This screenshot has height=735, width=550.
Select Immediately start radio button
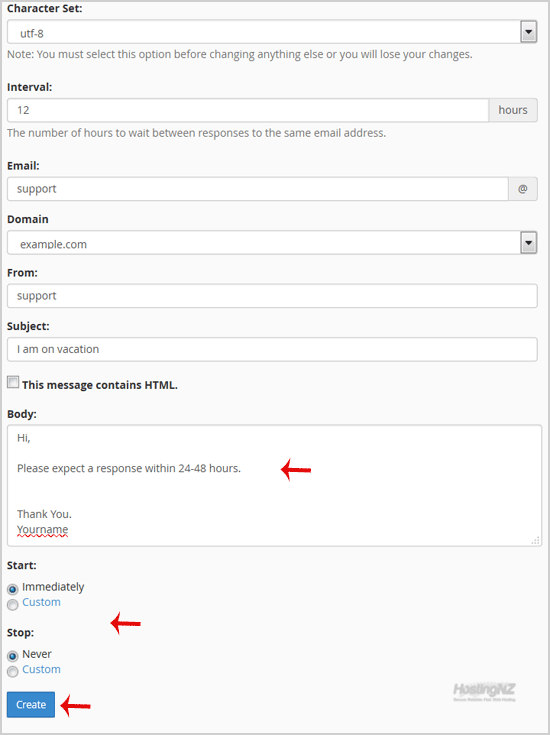[x=13, y=589]
